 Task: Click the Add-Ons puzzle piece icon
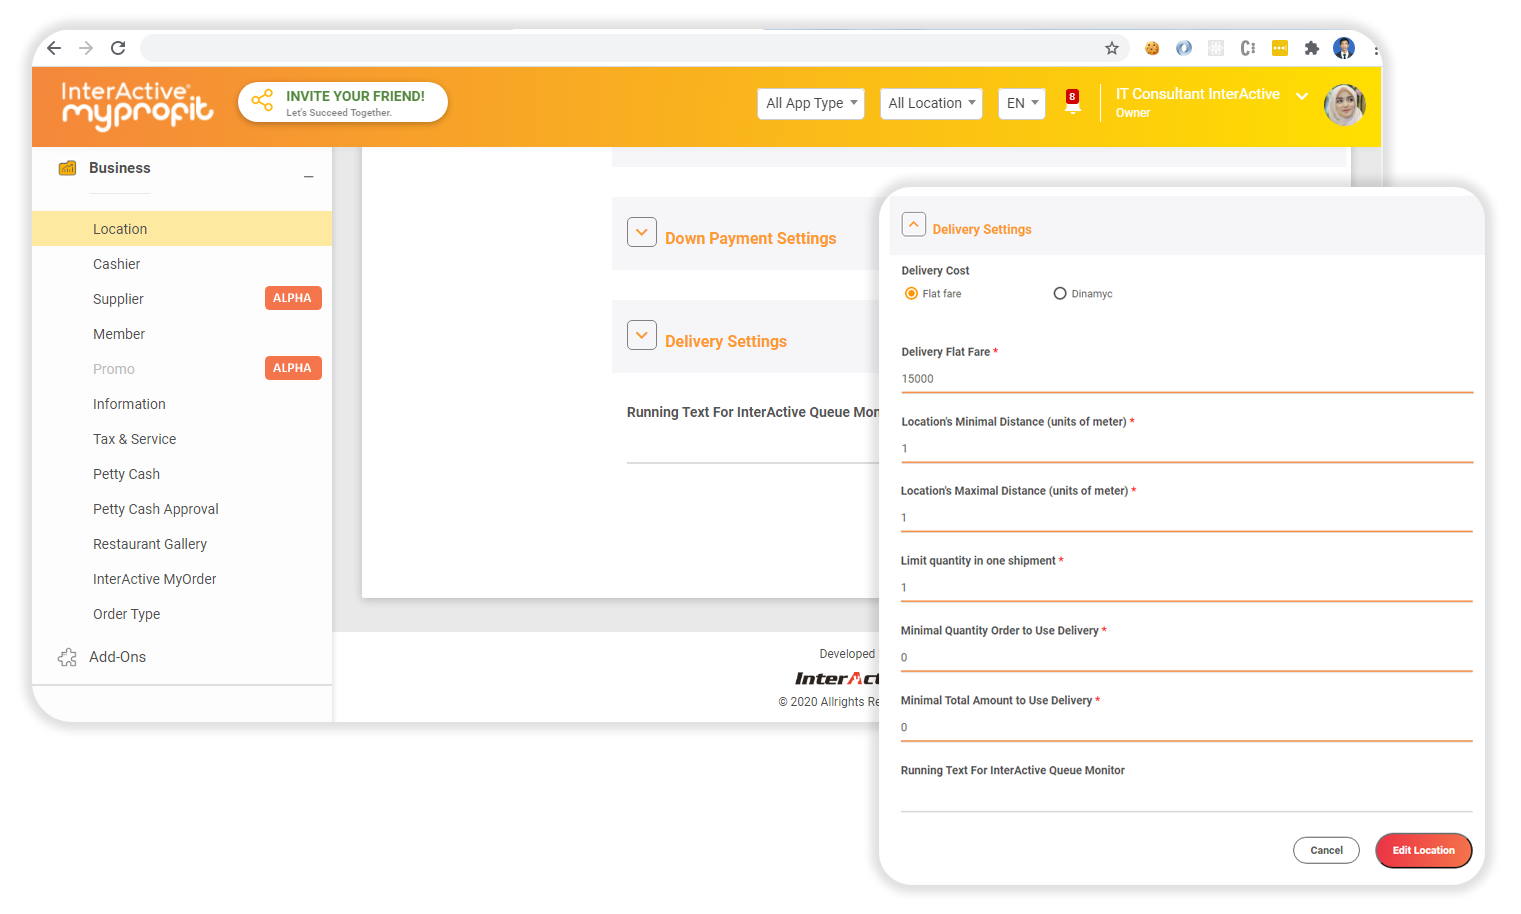[x=67, y=657]
